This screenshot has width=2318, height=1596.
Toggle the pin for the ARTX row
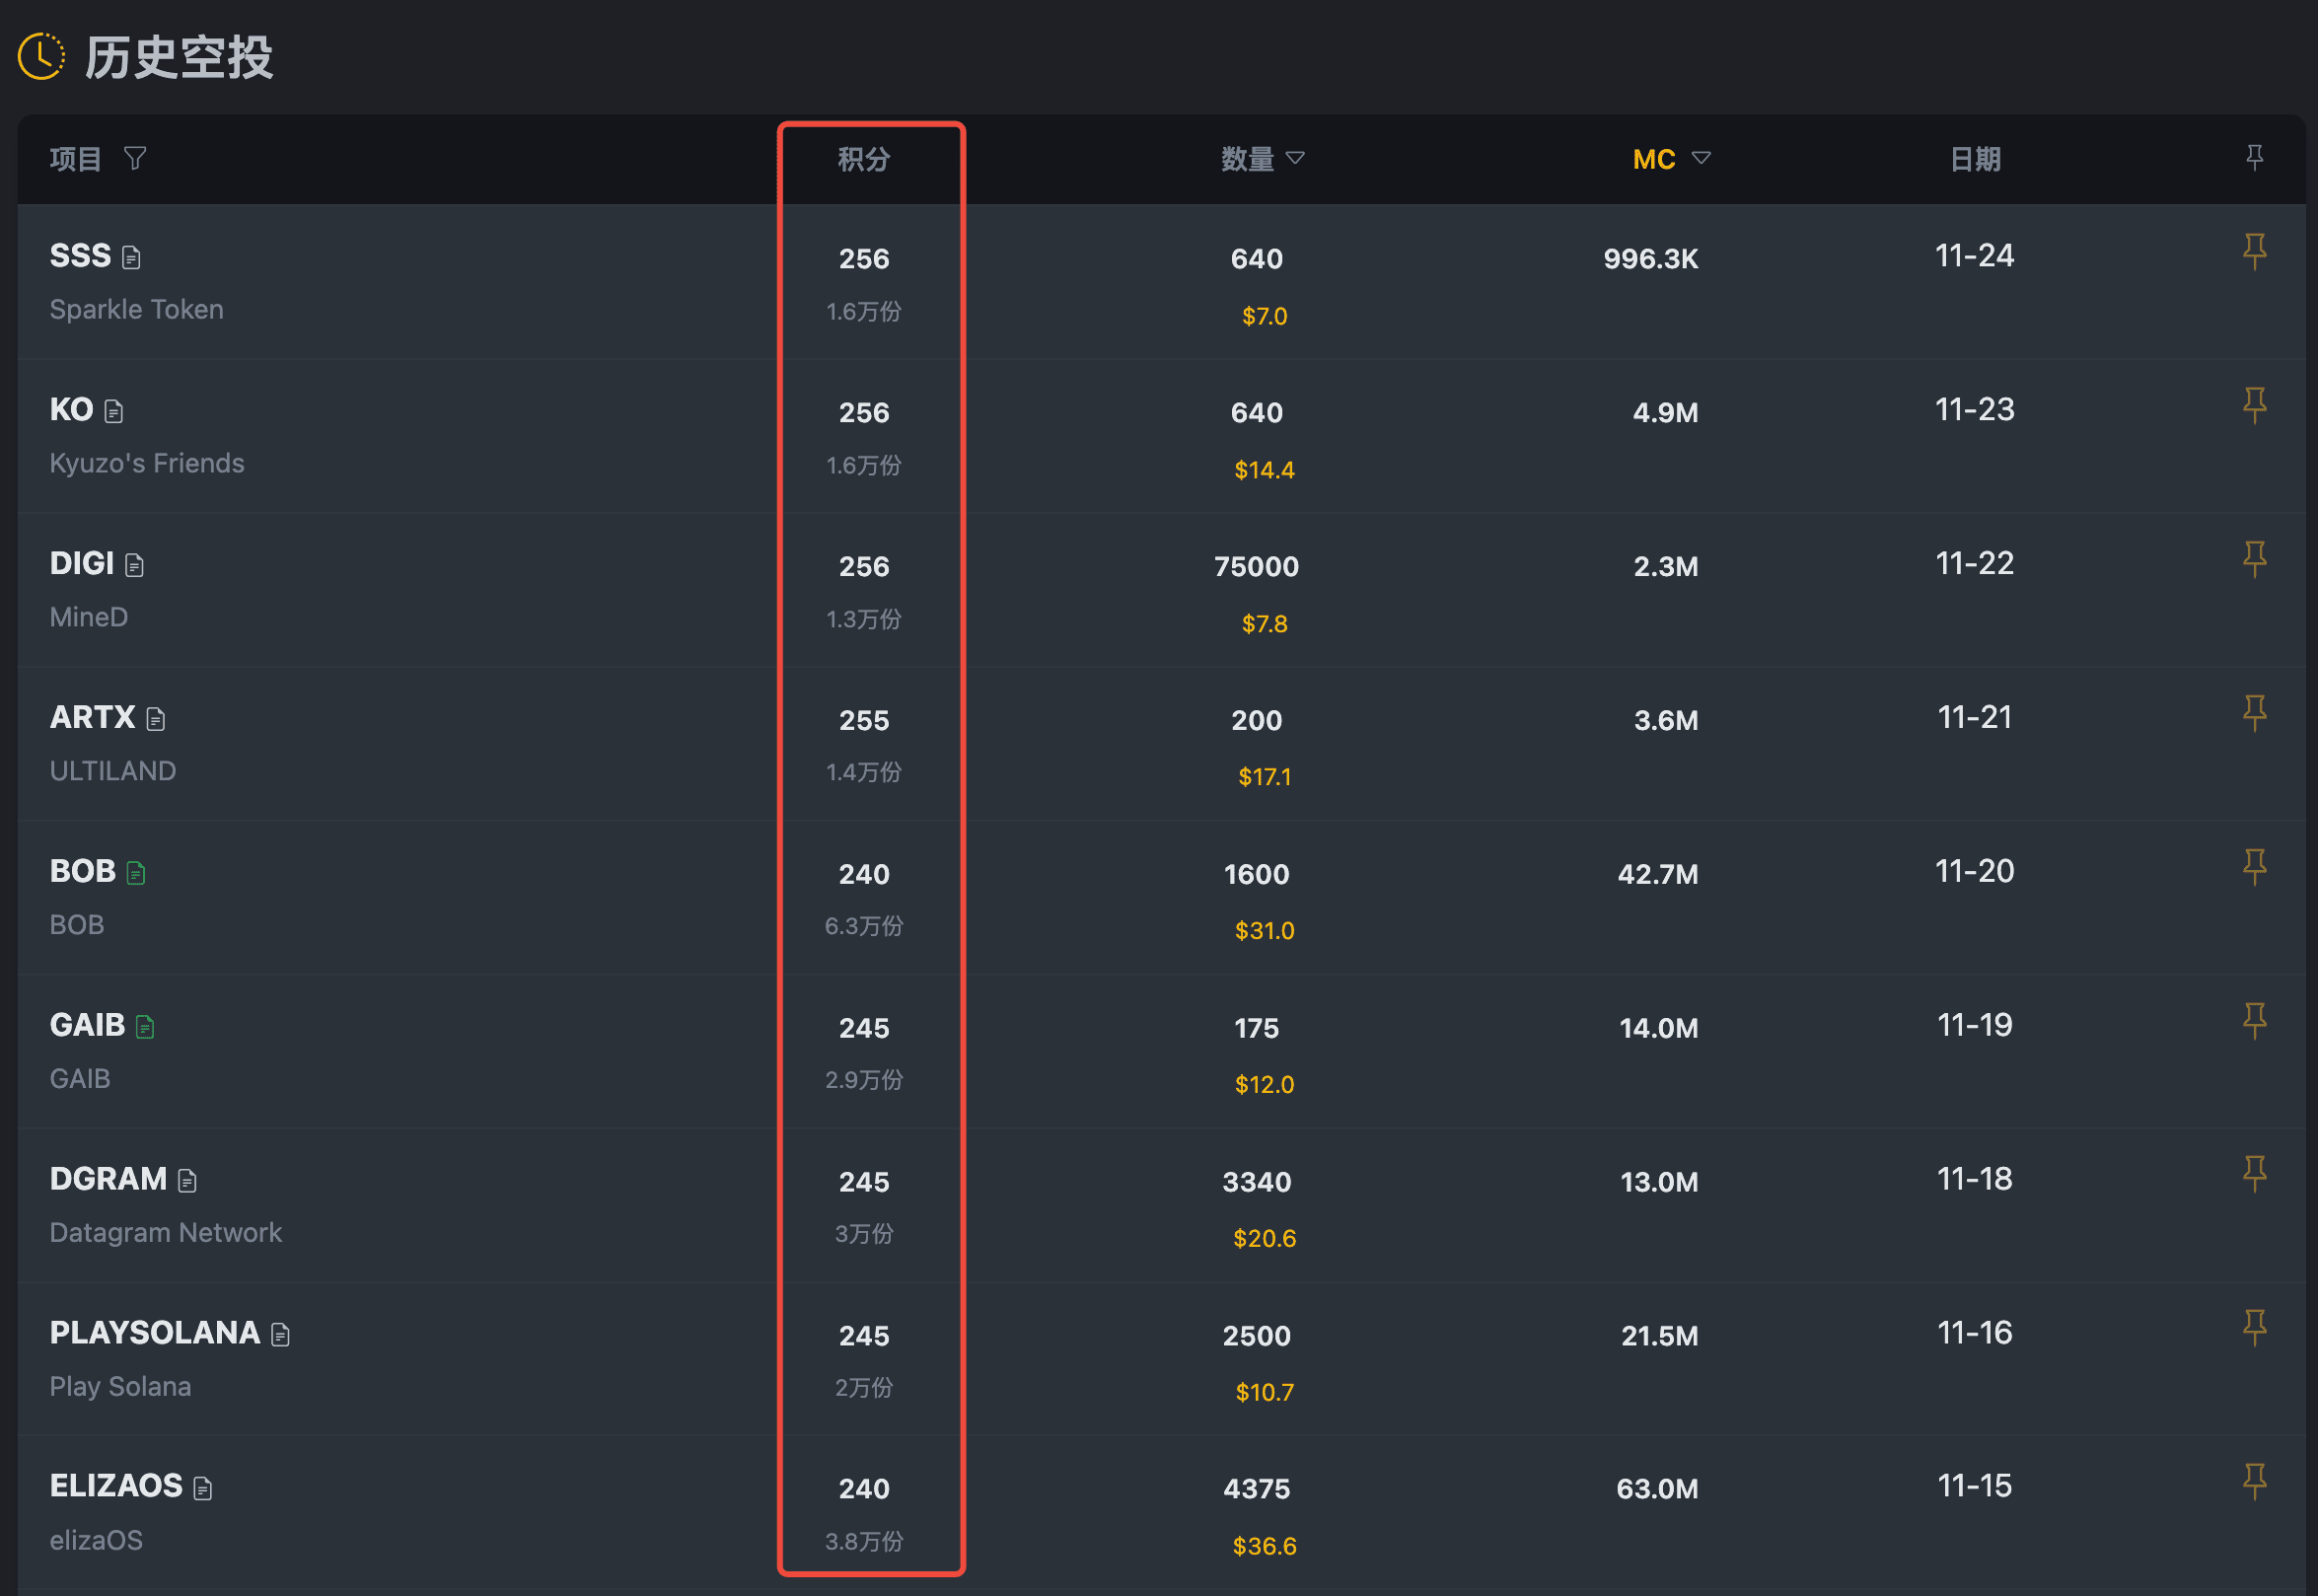(x=2254, y=713)
